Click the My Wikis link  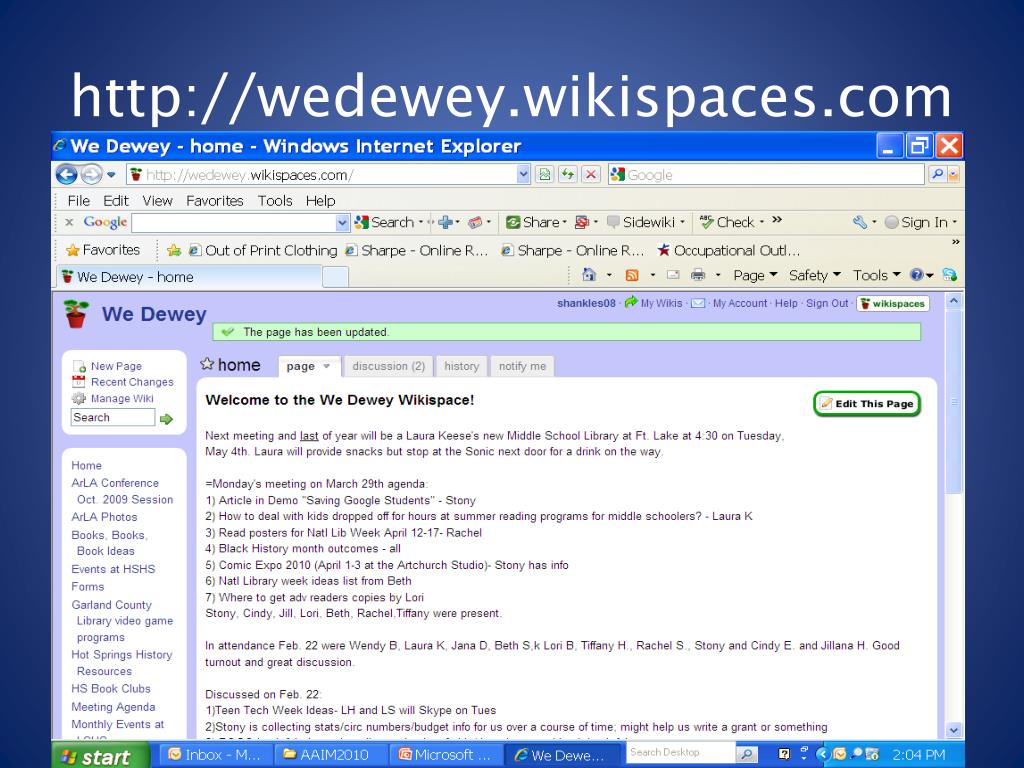pos(661,303)
